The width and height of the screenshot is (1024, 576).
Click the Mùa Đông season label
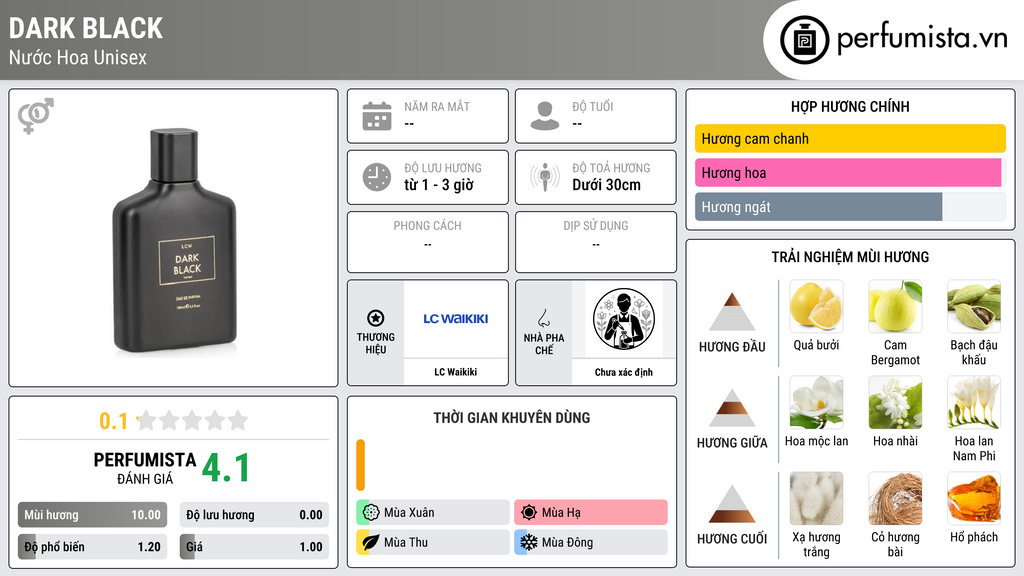coord(567,542)
